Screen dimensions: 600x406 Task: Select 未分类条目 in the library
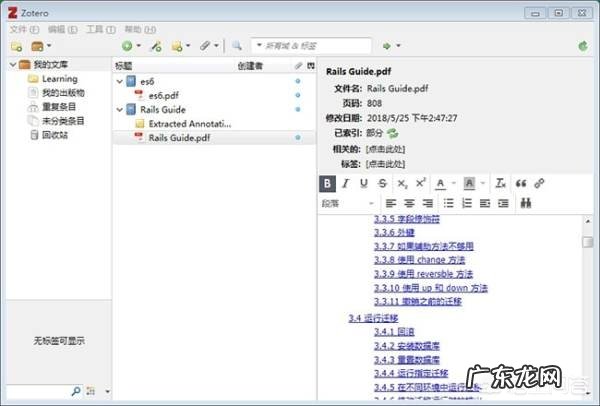[x=63, y=121]
